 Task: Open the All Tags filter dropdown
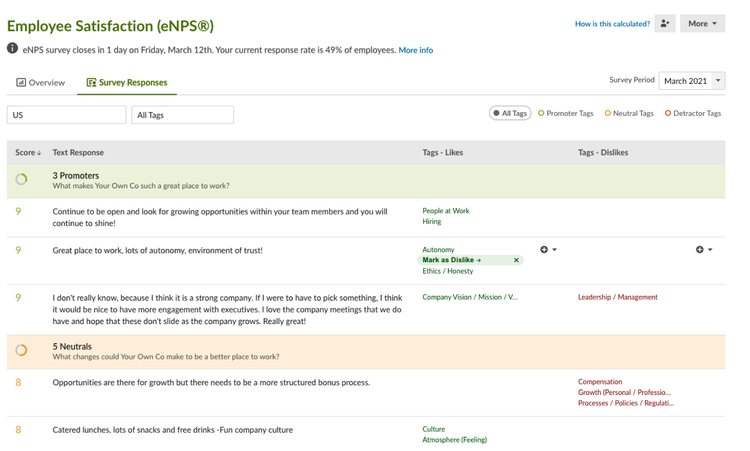pos(183,115)
